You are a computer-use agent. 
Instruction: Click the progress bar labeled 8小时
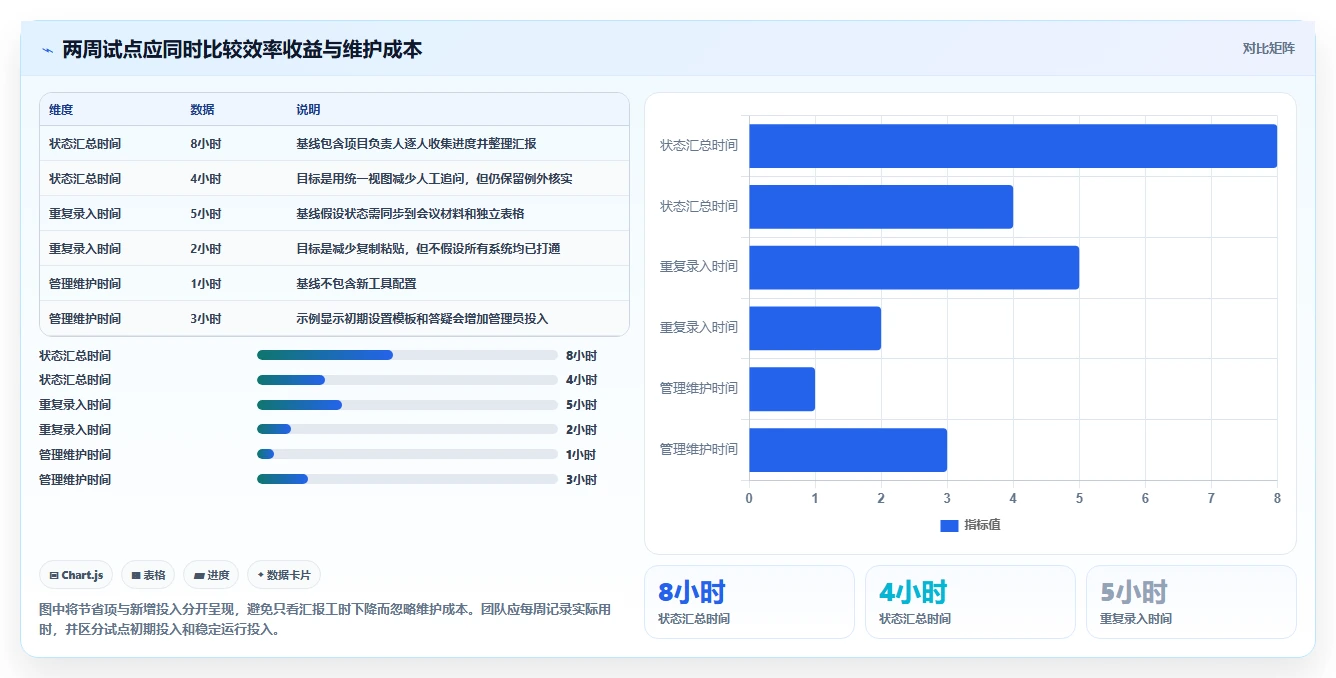point(407,355)
